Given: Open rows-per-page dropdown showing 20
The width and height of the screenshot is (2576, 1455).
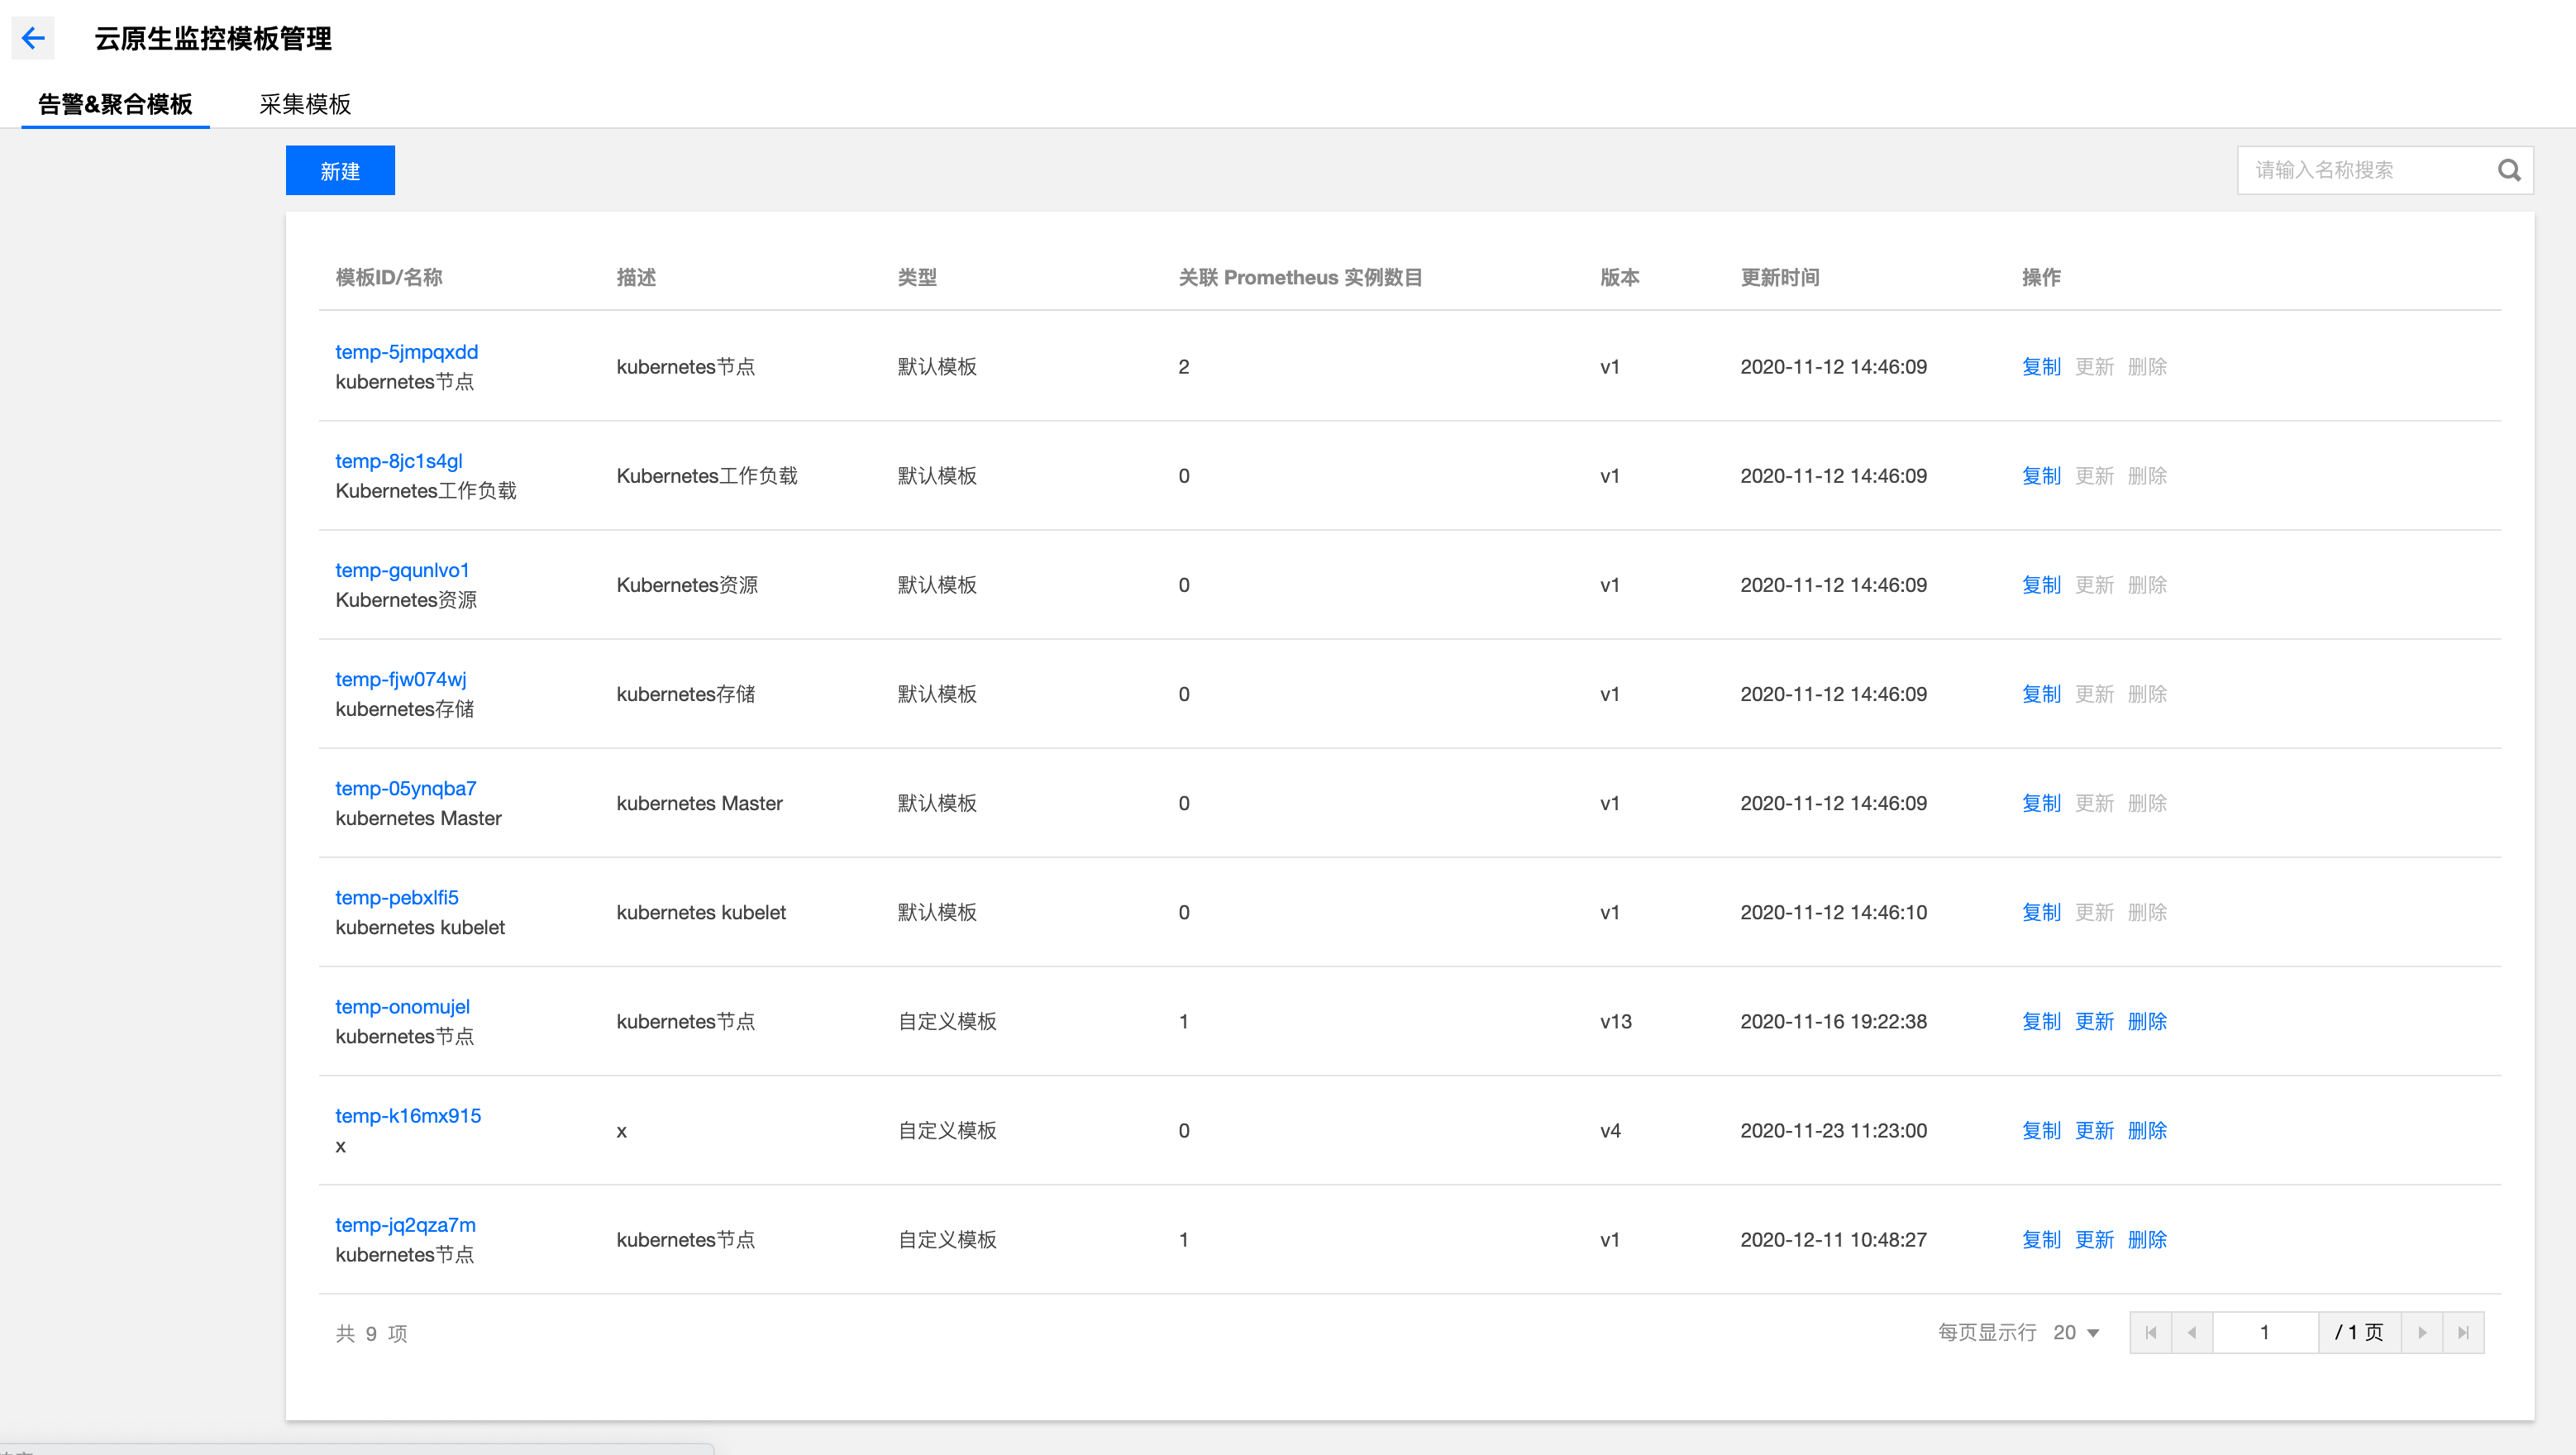Looking at the screenshot, I should pos(2076,1332).
